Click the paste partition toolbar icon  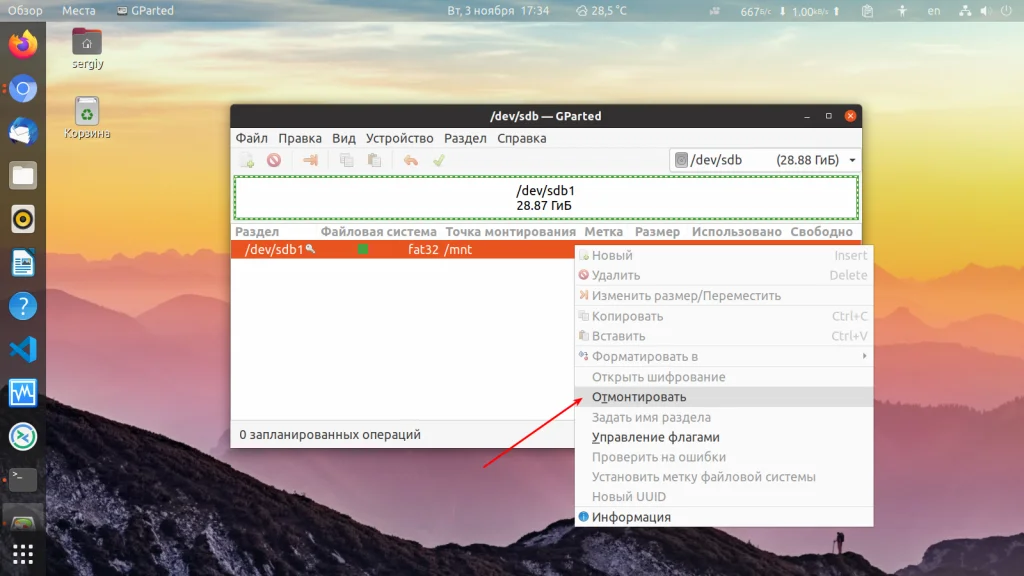pyautogui.click(x=374, y=160)
